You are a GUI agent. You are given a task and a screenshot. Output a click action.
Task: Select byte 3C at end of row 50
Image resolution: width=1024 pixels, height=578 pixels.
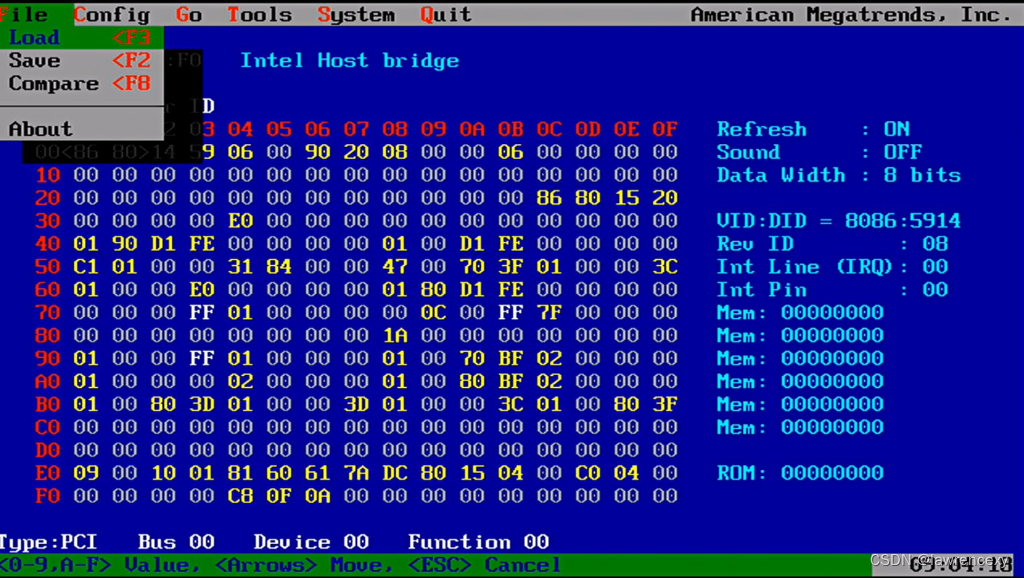[x=665, y=266]
